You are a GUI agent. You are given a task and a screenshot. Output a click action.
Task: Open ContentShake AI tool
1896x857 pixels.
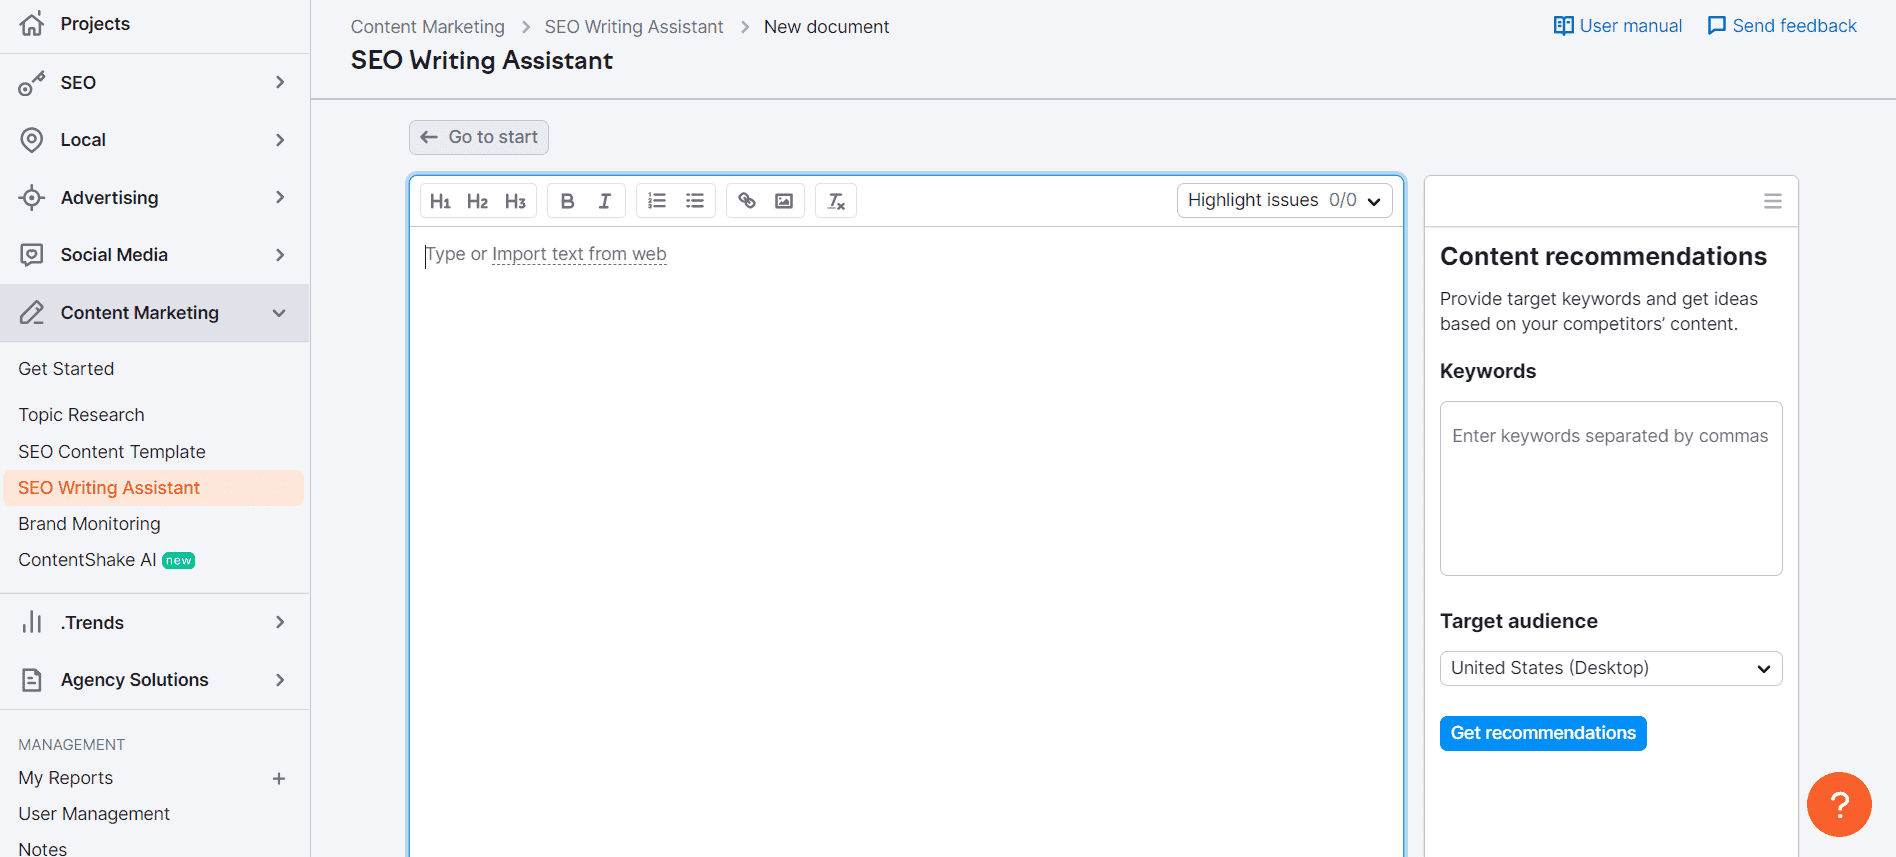pos(87,560)
